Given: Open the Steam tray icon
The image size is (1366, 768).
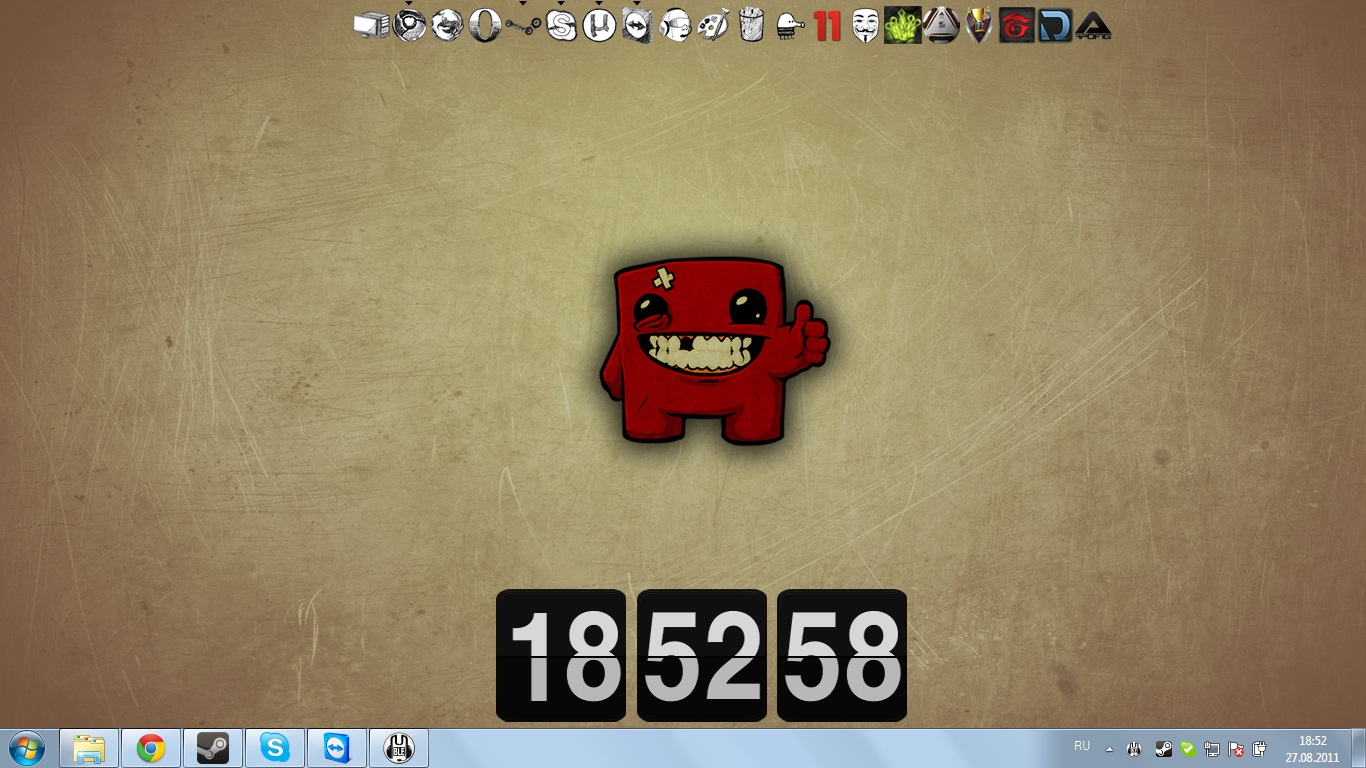Looking at the screenshot, I should (x=1163, y=748).
